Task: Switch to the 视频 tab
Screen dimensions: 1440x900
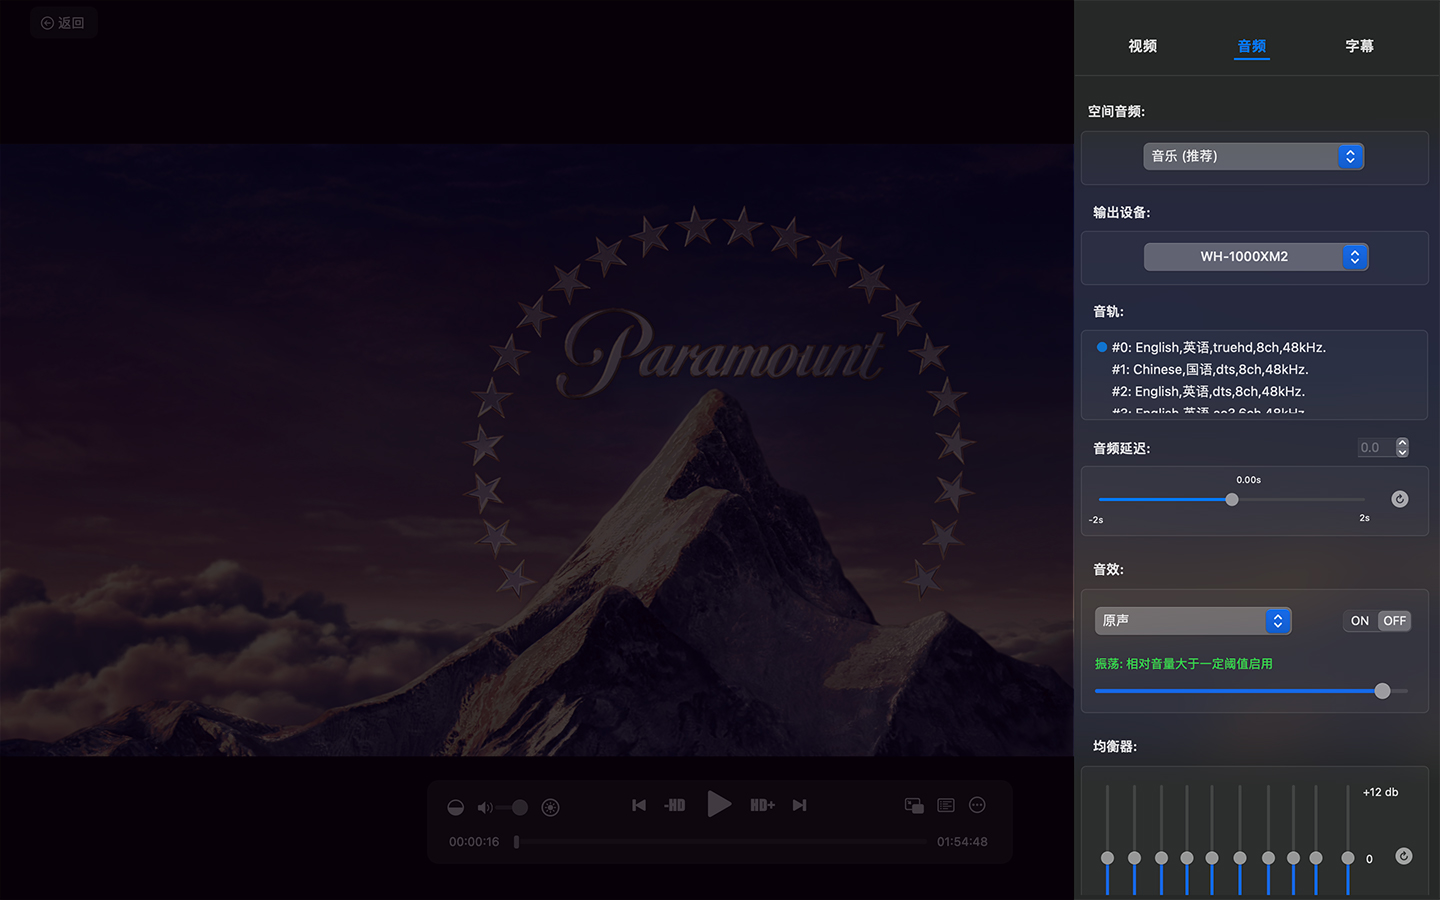Action: coord(1143,46)
